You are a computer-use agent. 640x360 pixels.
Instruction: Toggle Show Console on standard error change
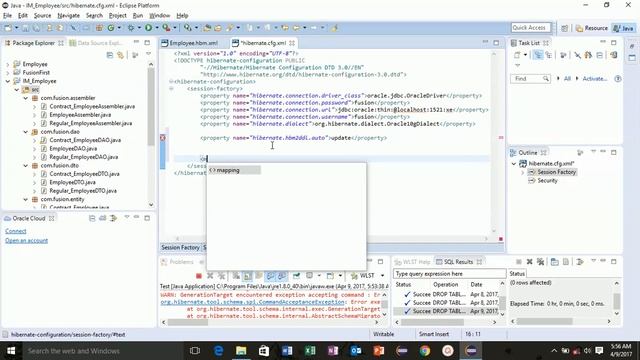click(282, 276)
